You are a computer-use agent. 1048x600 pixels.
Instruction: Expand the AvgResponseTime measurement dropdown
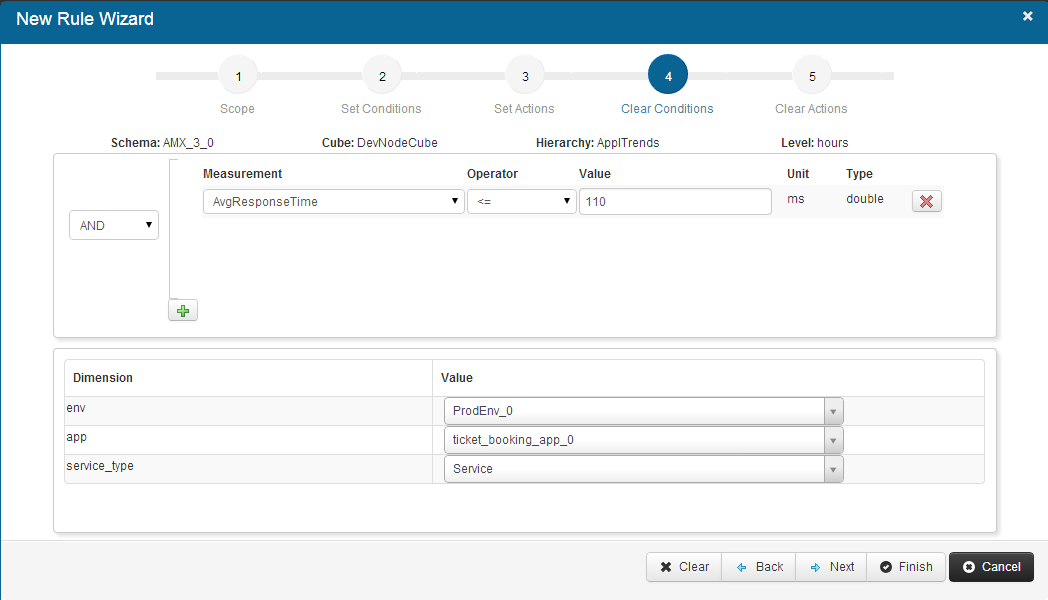(x=333, y=202)
